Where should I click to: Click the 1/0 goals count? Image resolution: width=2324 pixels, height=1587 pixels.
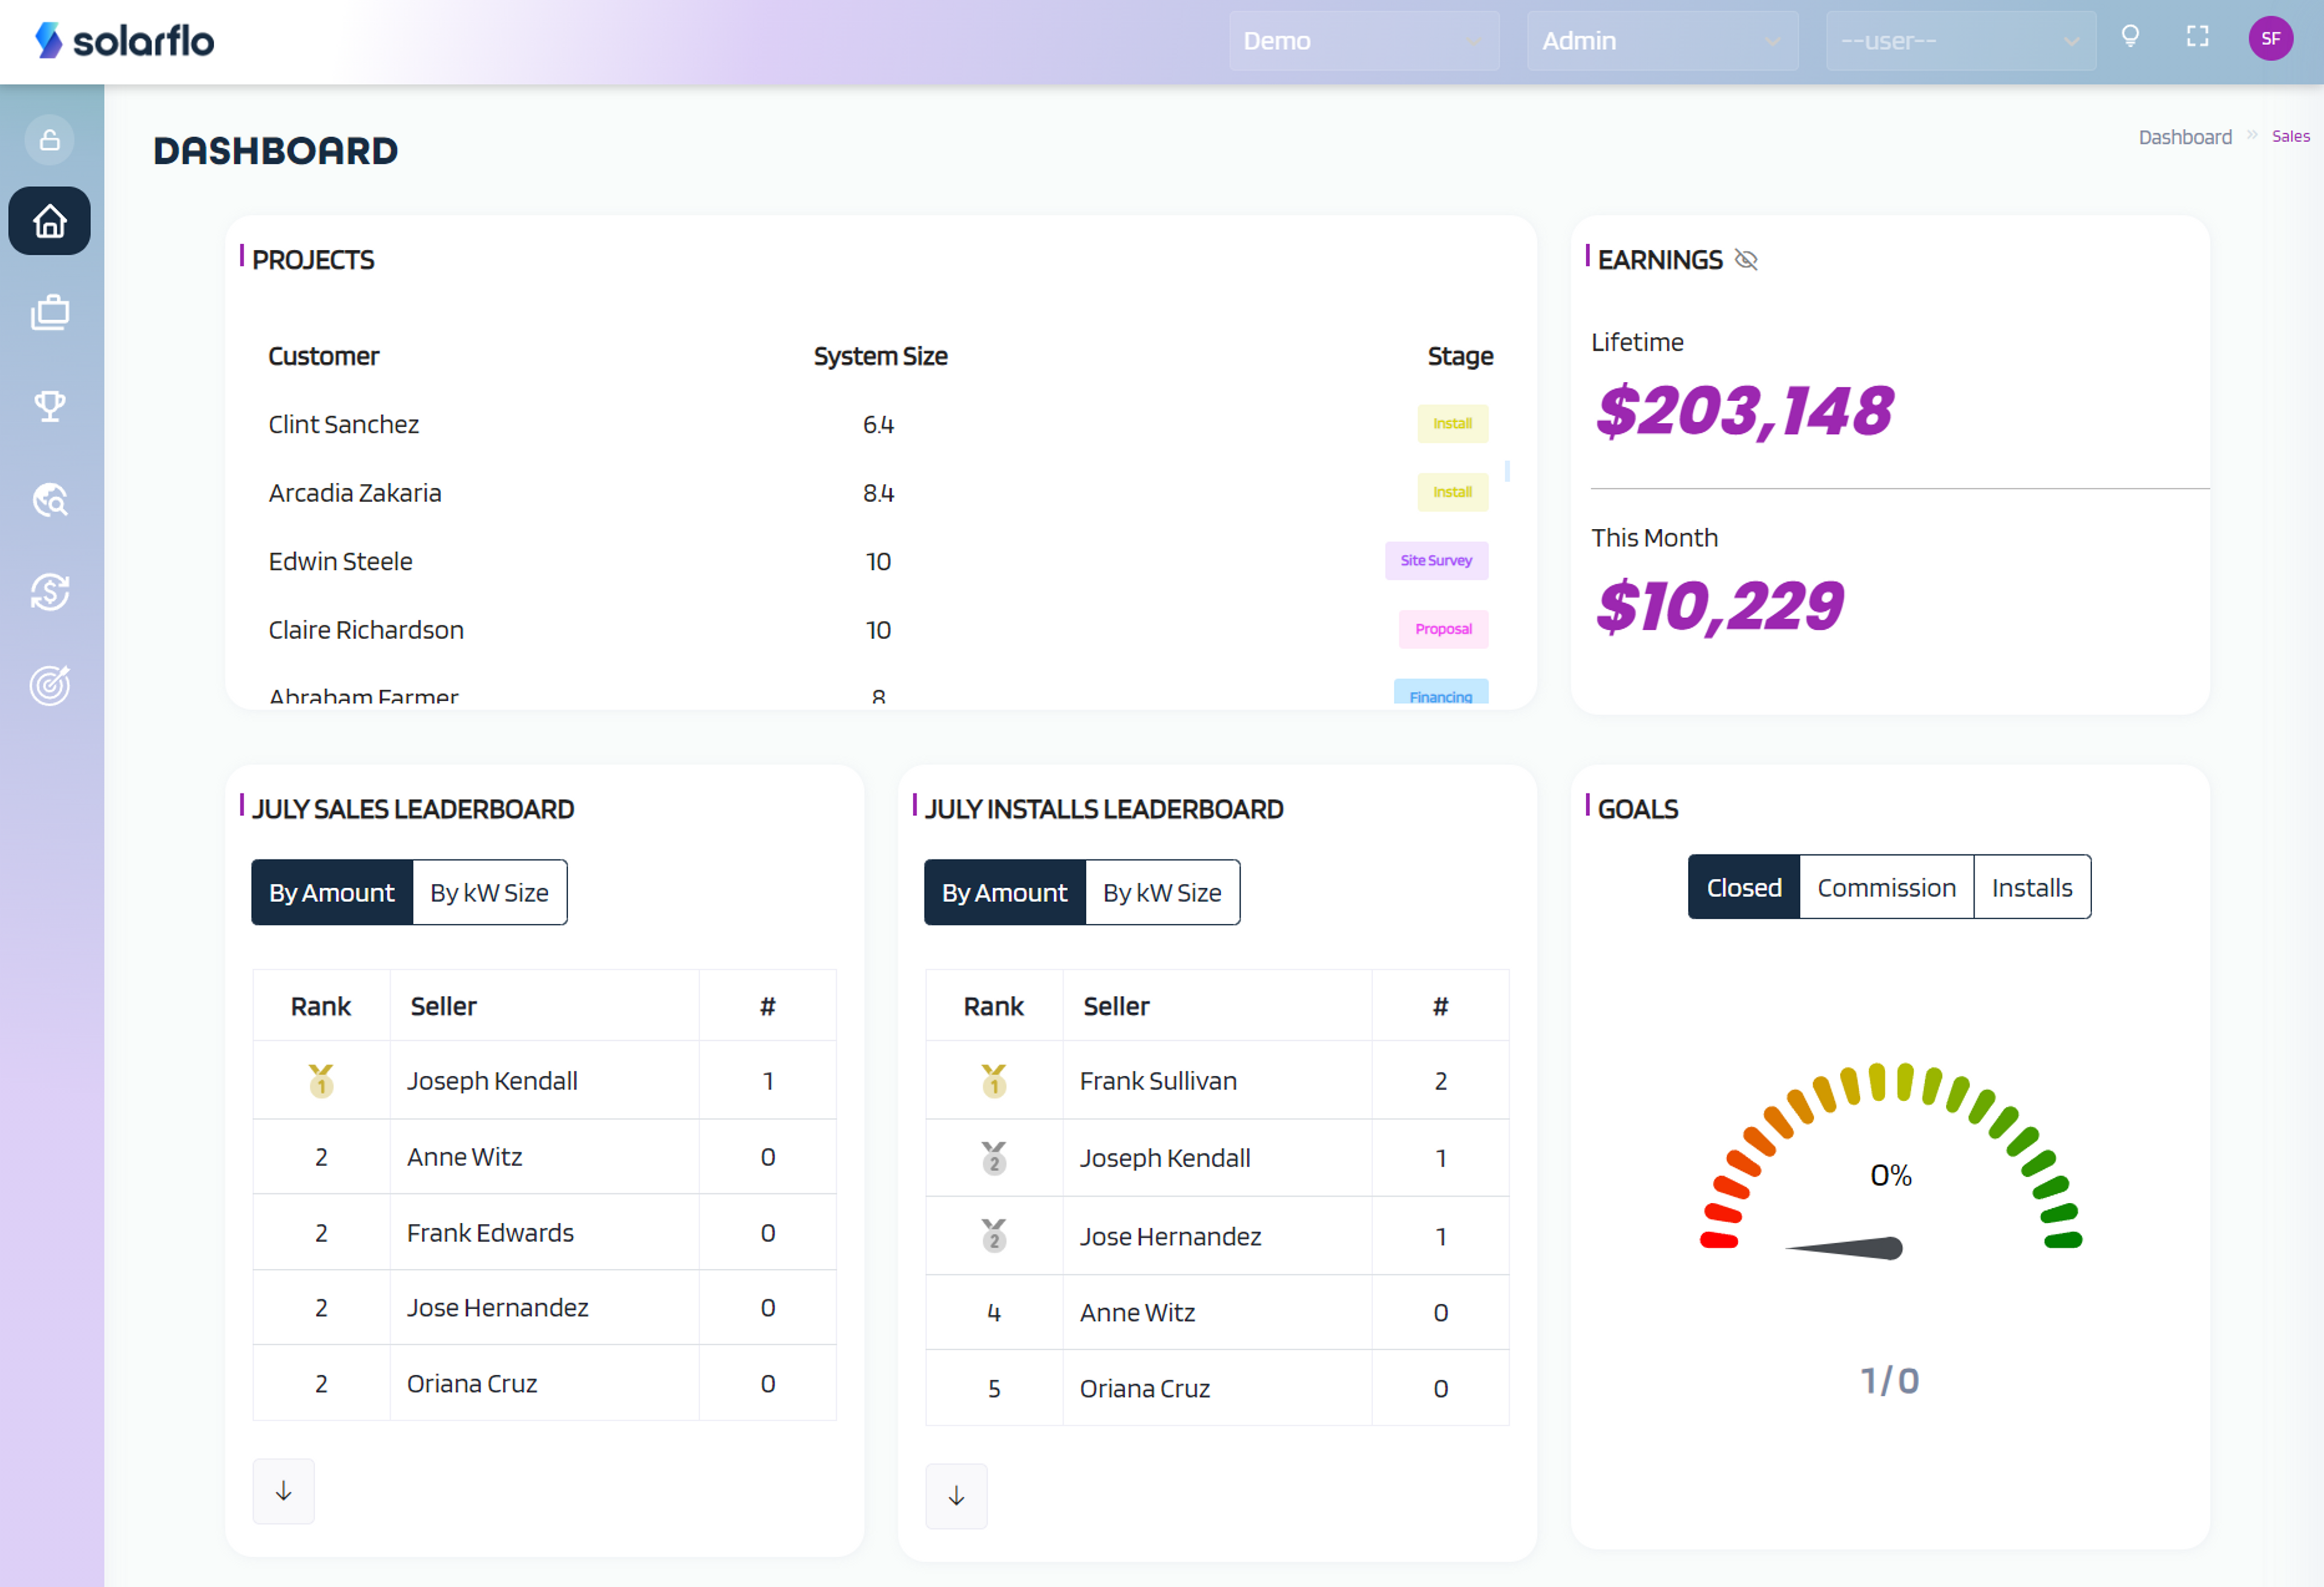coord(1889,1381)
